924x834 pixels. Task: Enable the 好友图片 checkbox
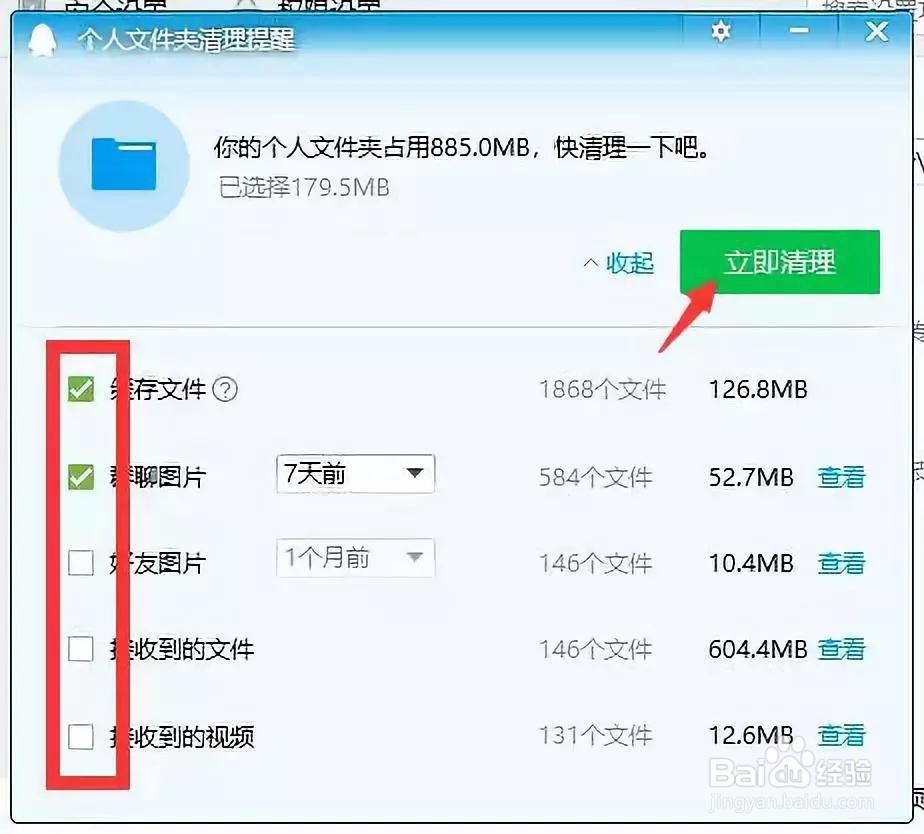coord(80,563)
